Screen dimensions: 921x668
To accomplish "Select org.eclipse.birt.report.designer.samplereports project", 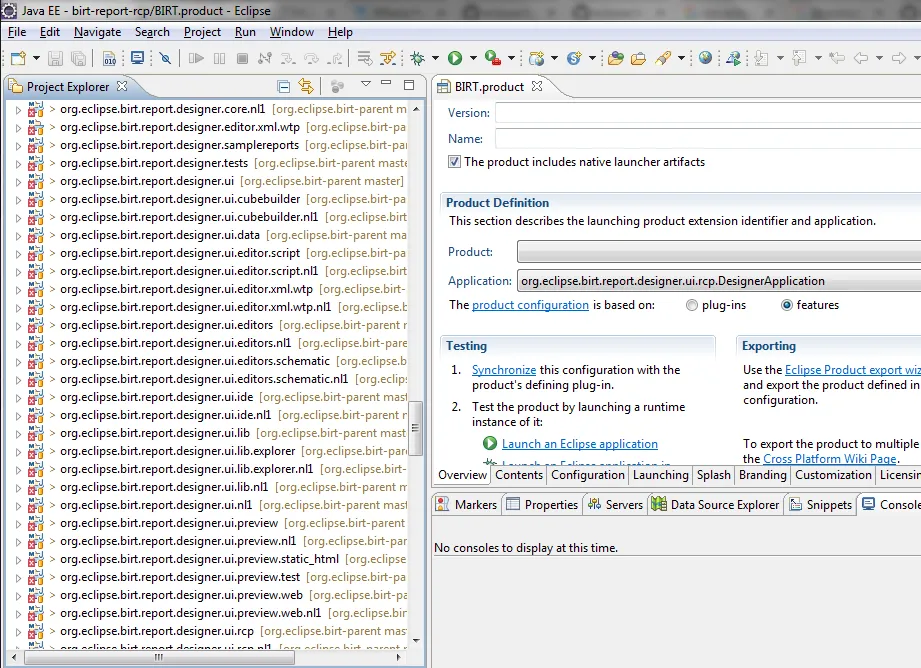I will [179, 145].
